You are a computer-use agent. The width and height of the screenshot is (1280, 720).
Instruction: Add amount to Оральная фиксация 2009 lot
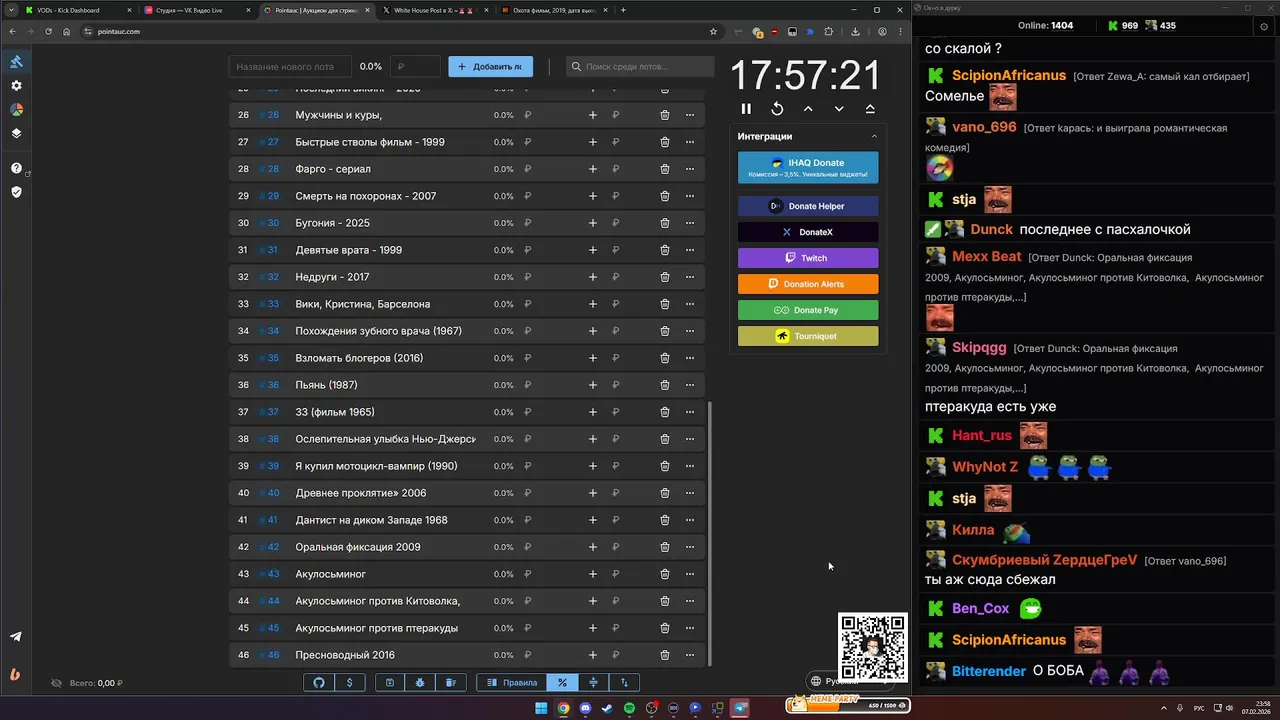coord(593,547)
